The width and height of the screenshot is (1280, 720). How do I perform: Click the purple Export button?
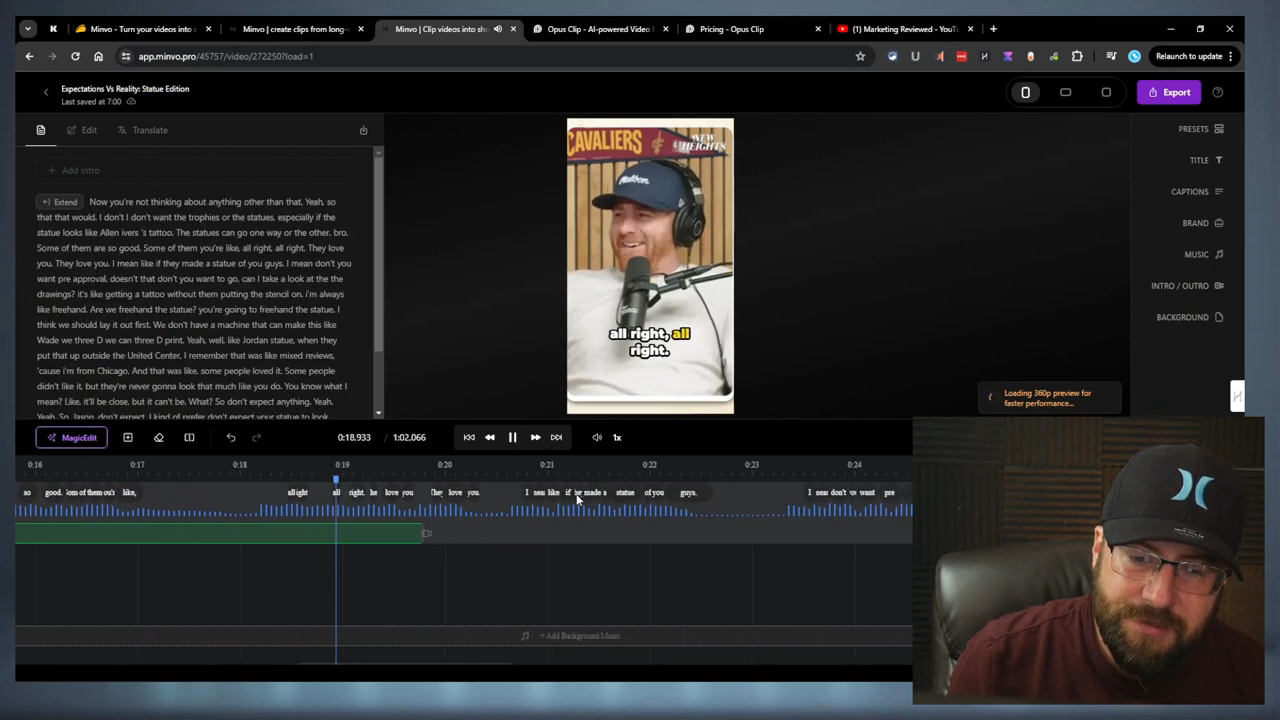[x=1169, y=92]
